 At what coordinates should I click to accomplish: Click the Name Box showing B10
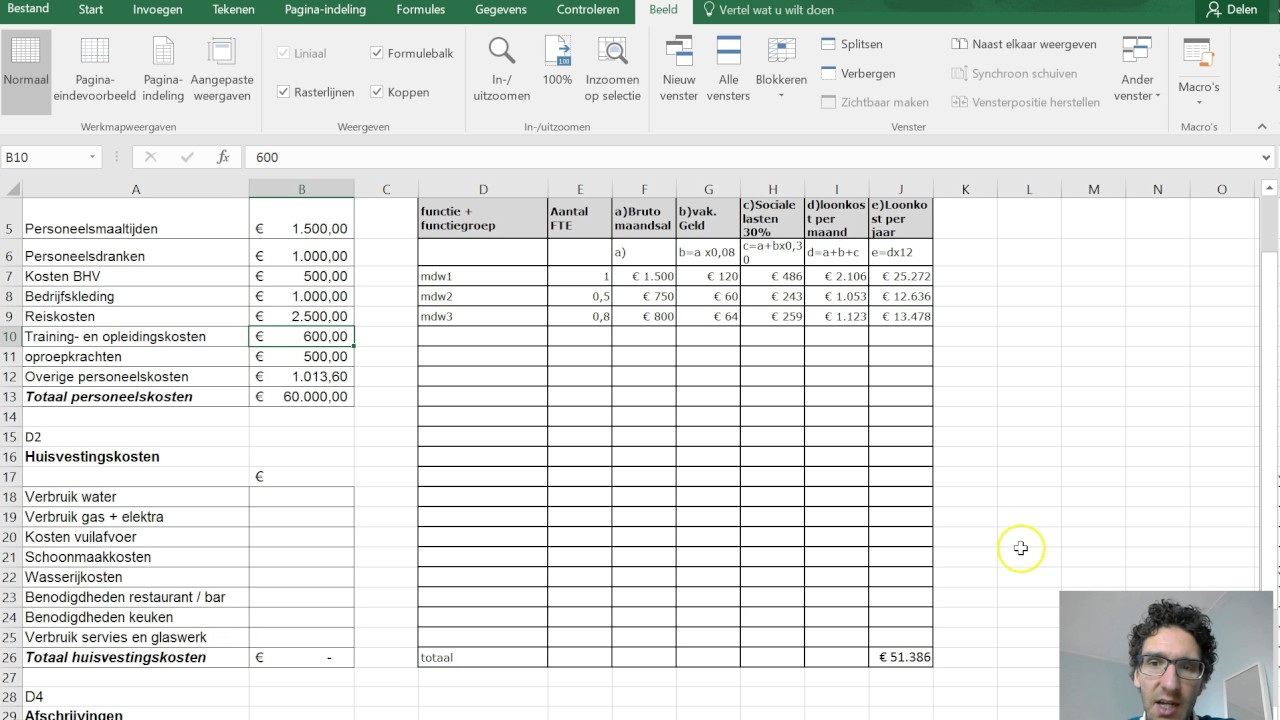coord(44,157)
